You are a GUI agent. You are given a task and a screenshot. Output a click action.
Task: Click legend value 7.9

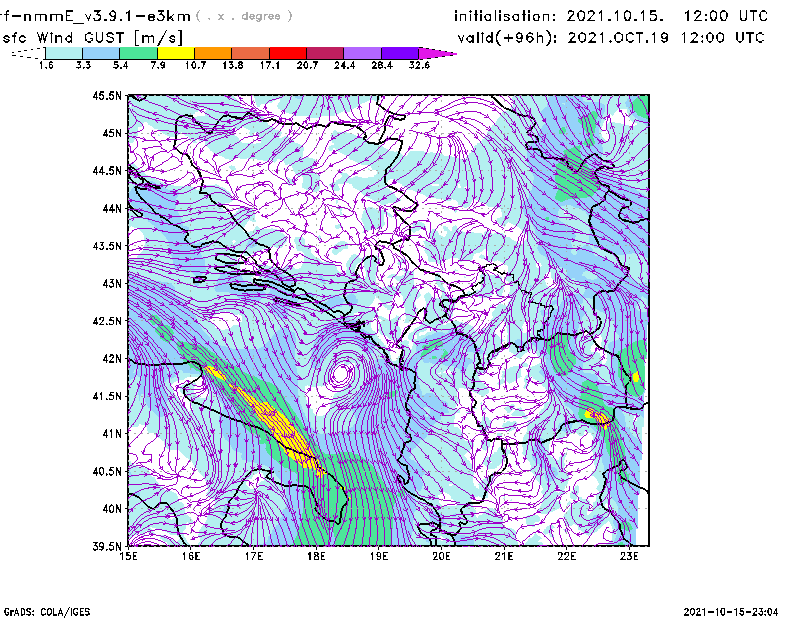(x=158, y=65)
